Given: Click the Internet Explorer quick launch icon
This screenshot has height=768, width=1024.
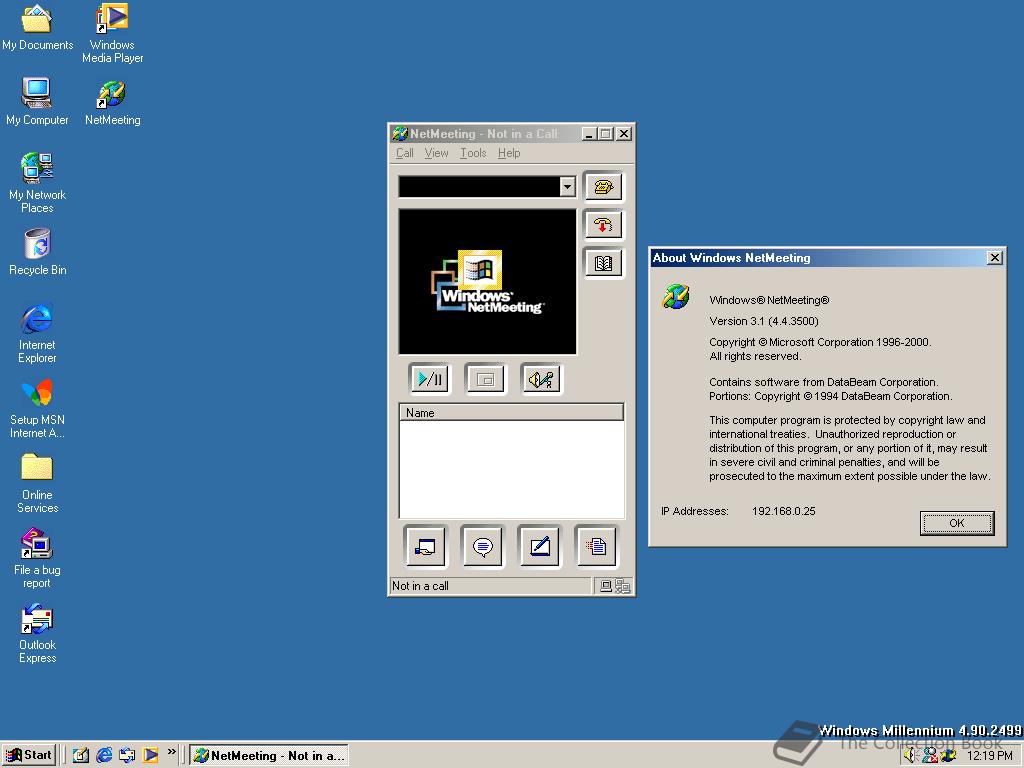Looking at the screenshot, I should 104,755.
